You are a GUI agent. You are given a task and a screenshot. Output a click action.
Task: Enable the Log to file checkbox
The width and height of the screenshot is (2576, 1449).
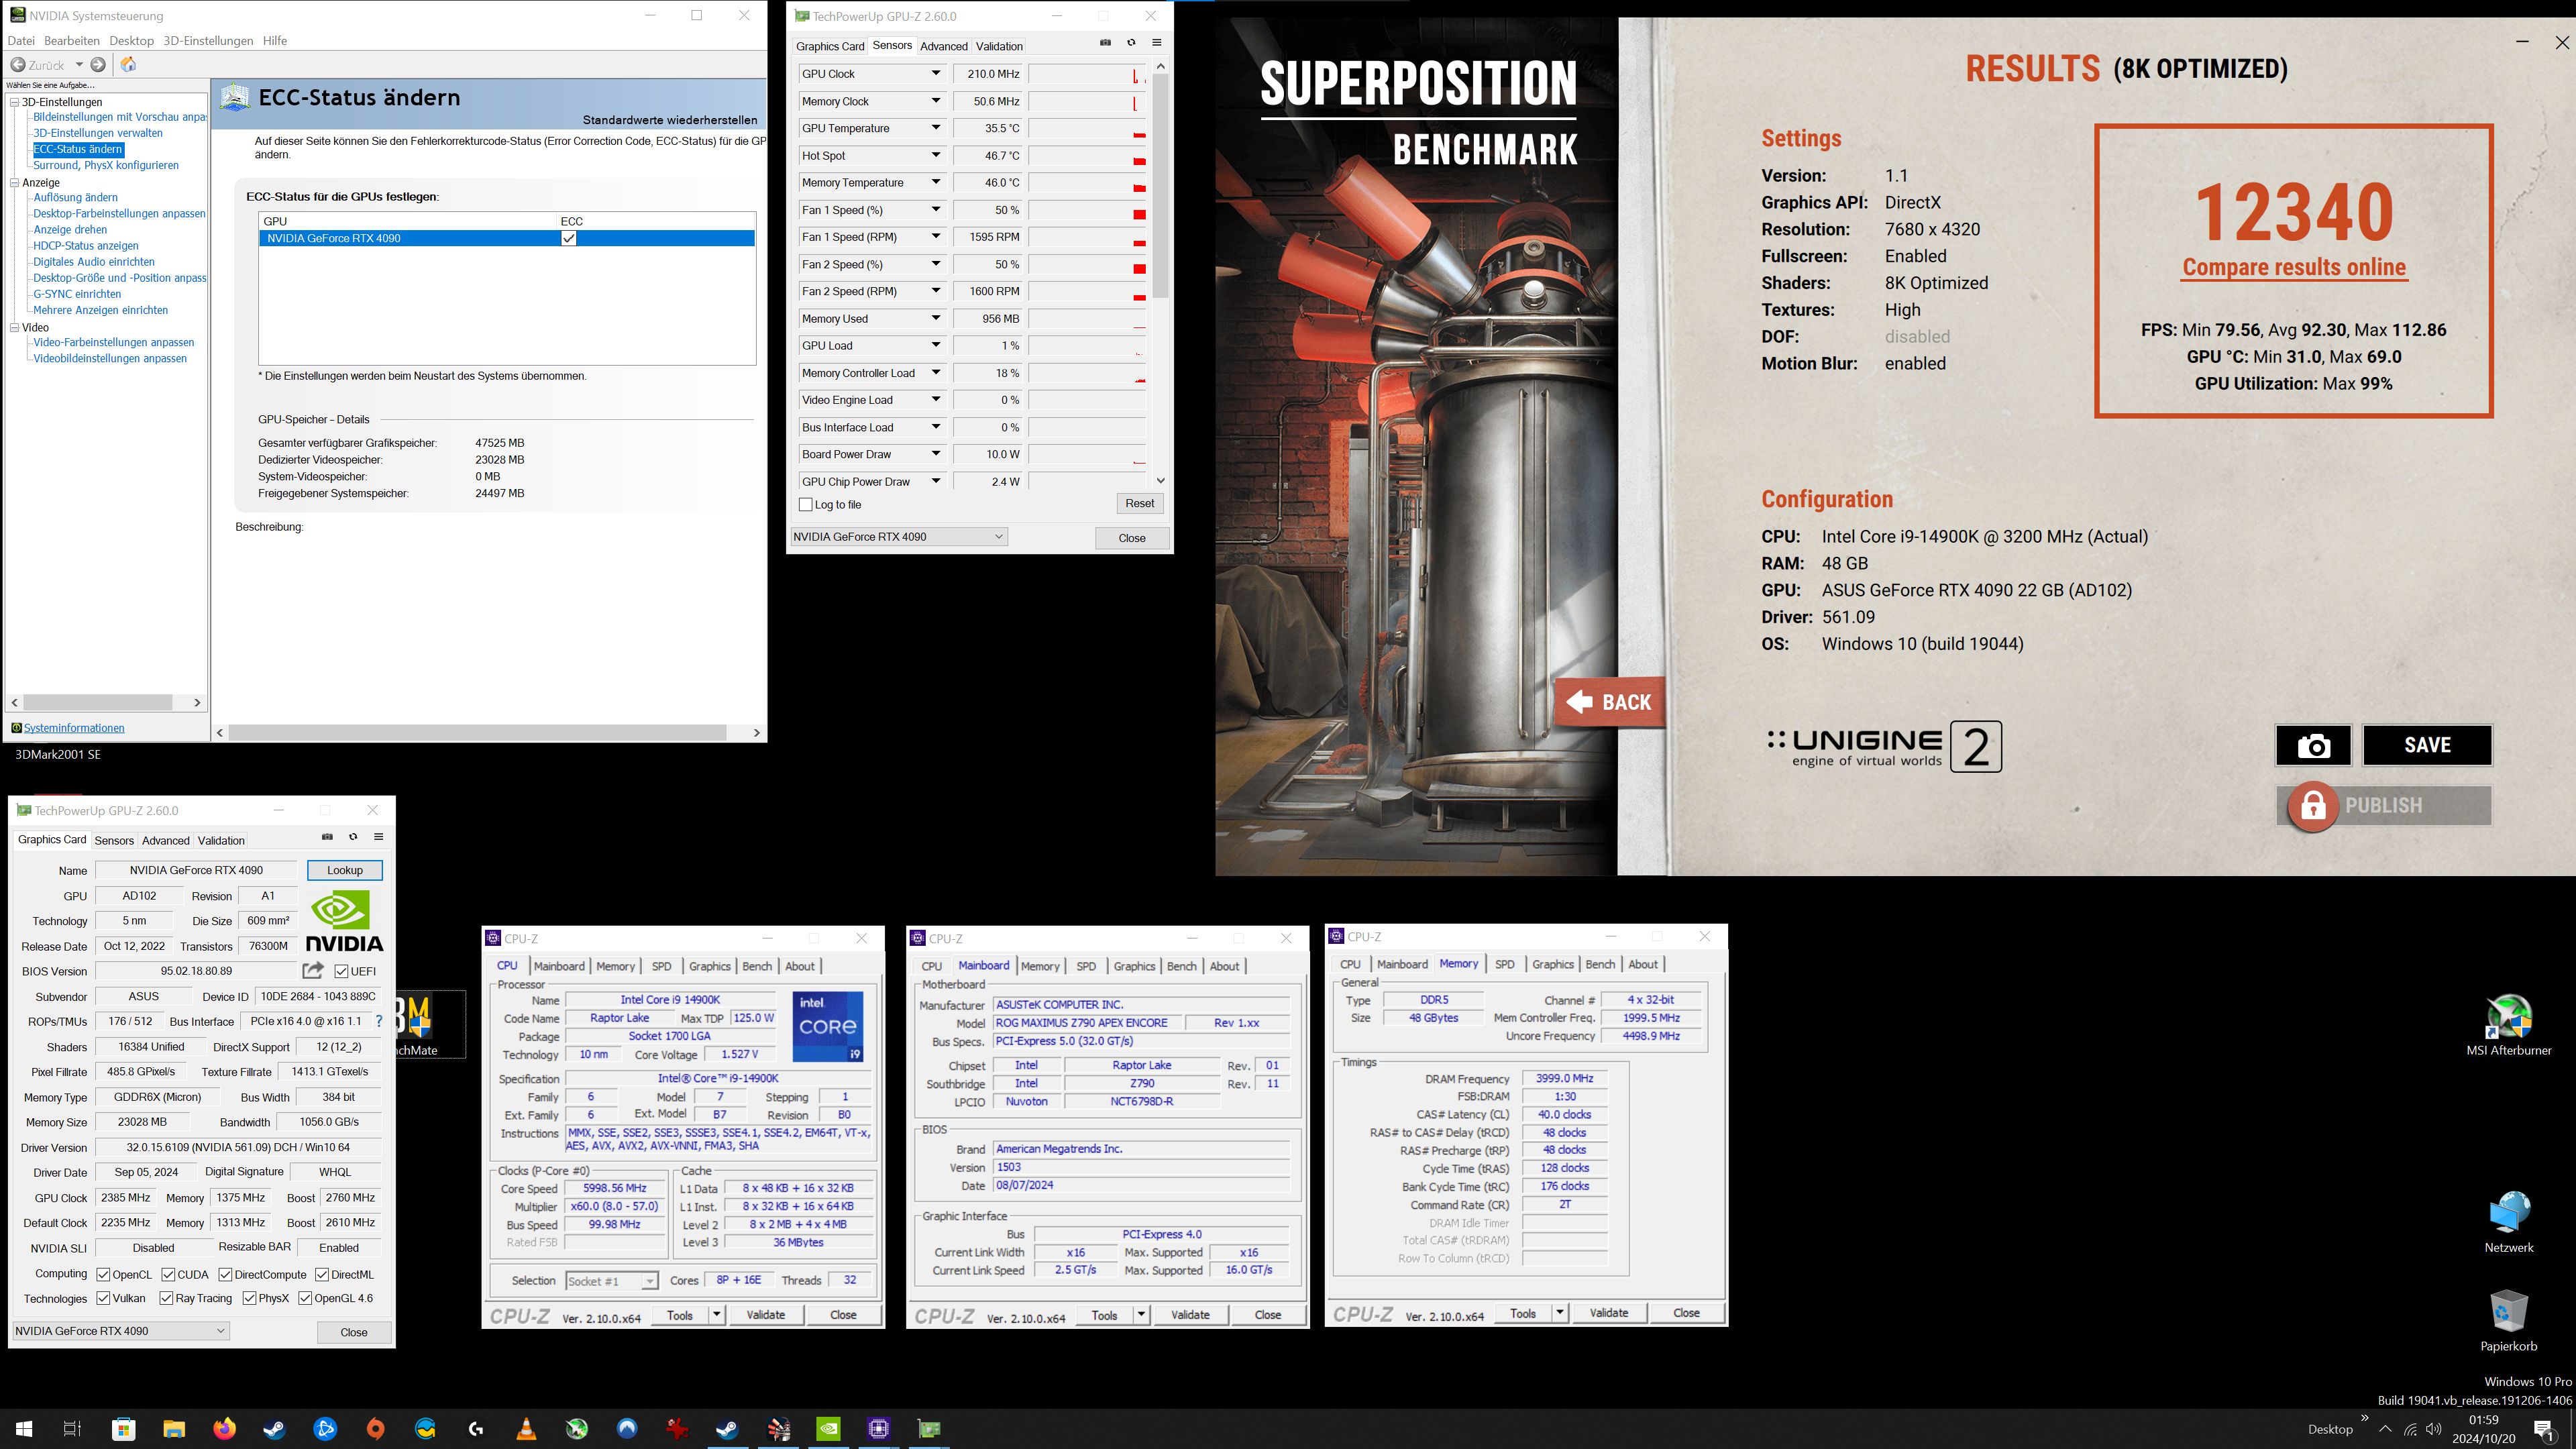[806, 505]
